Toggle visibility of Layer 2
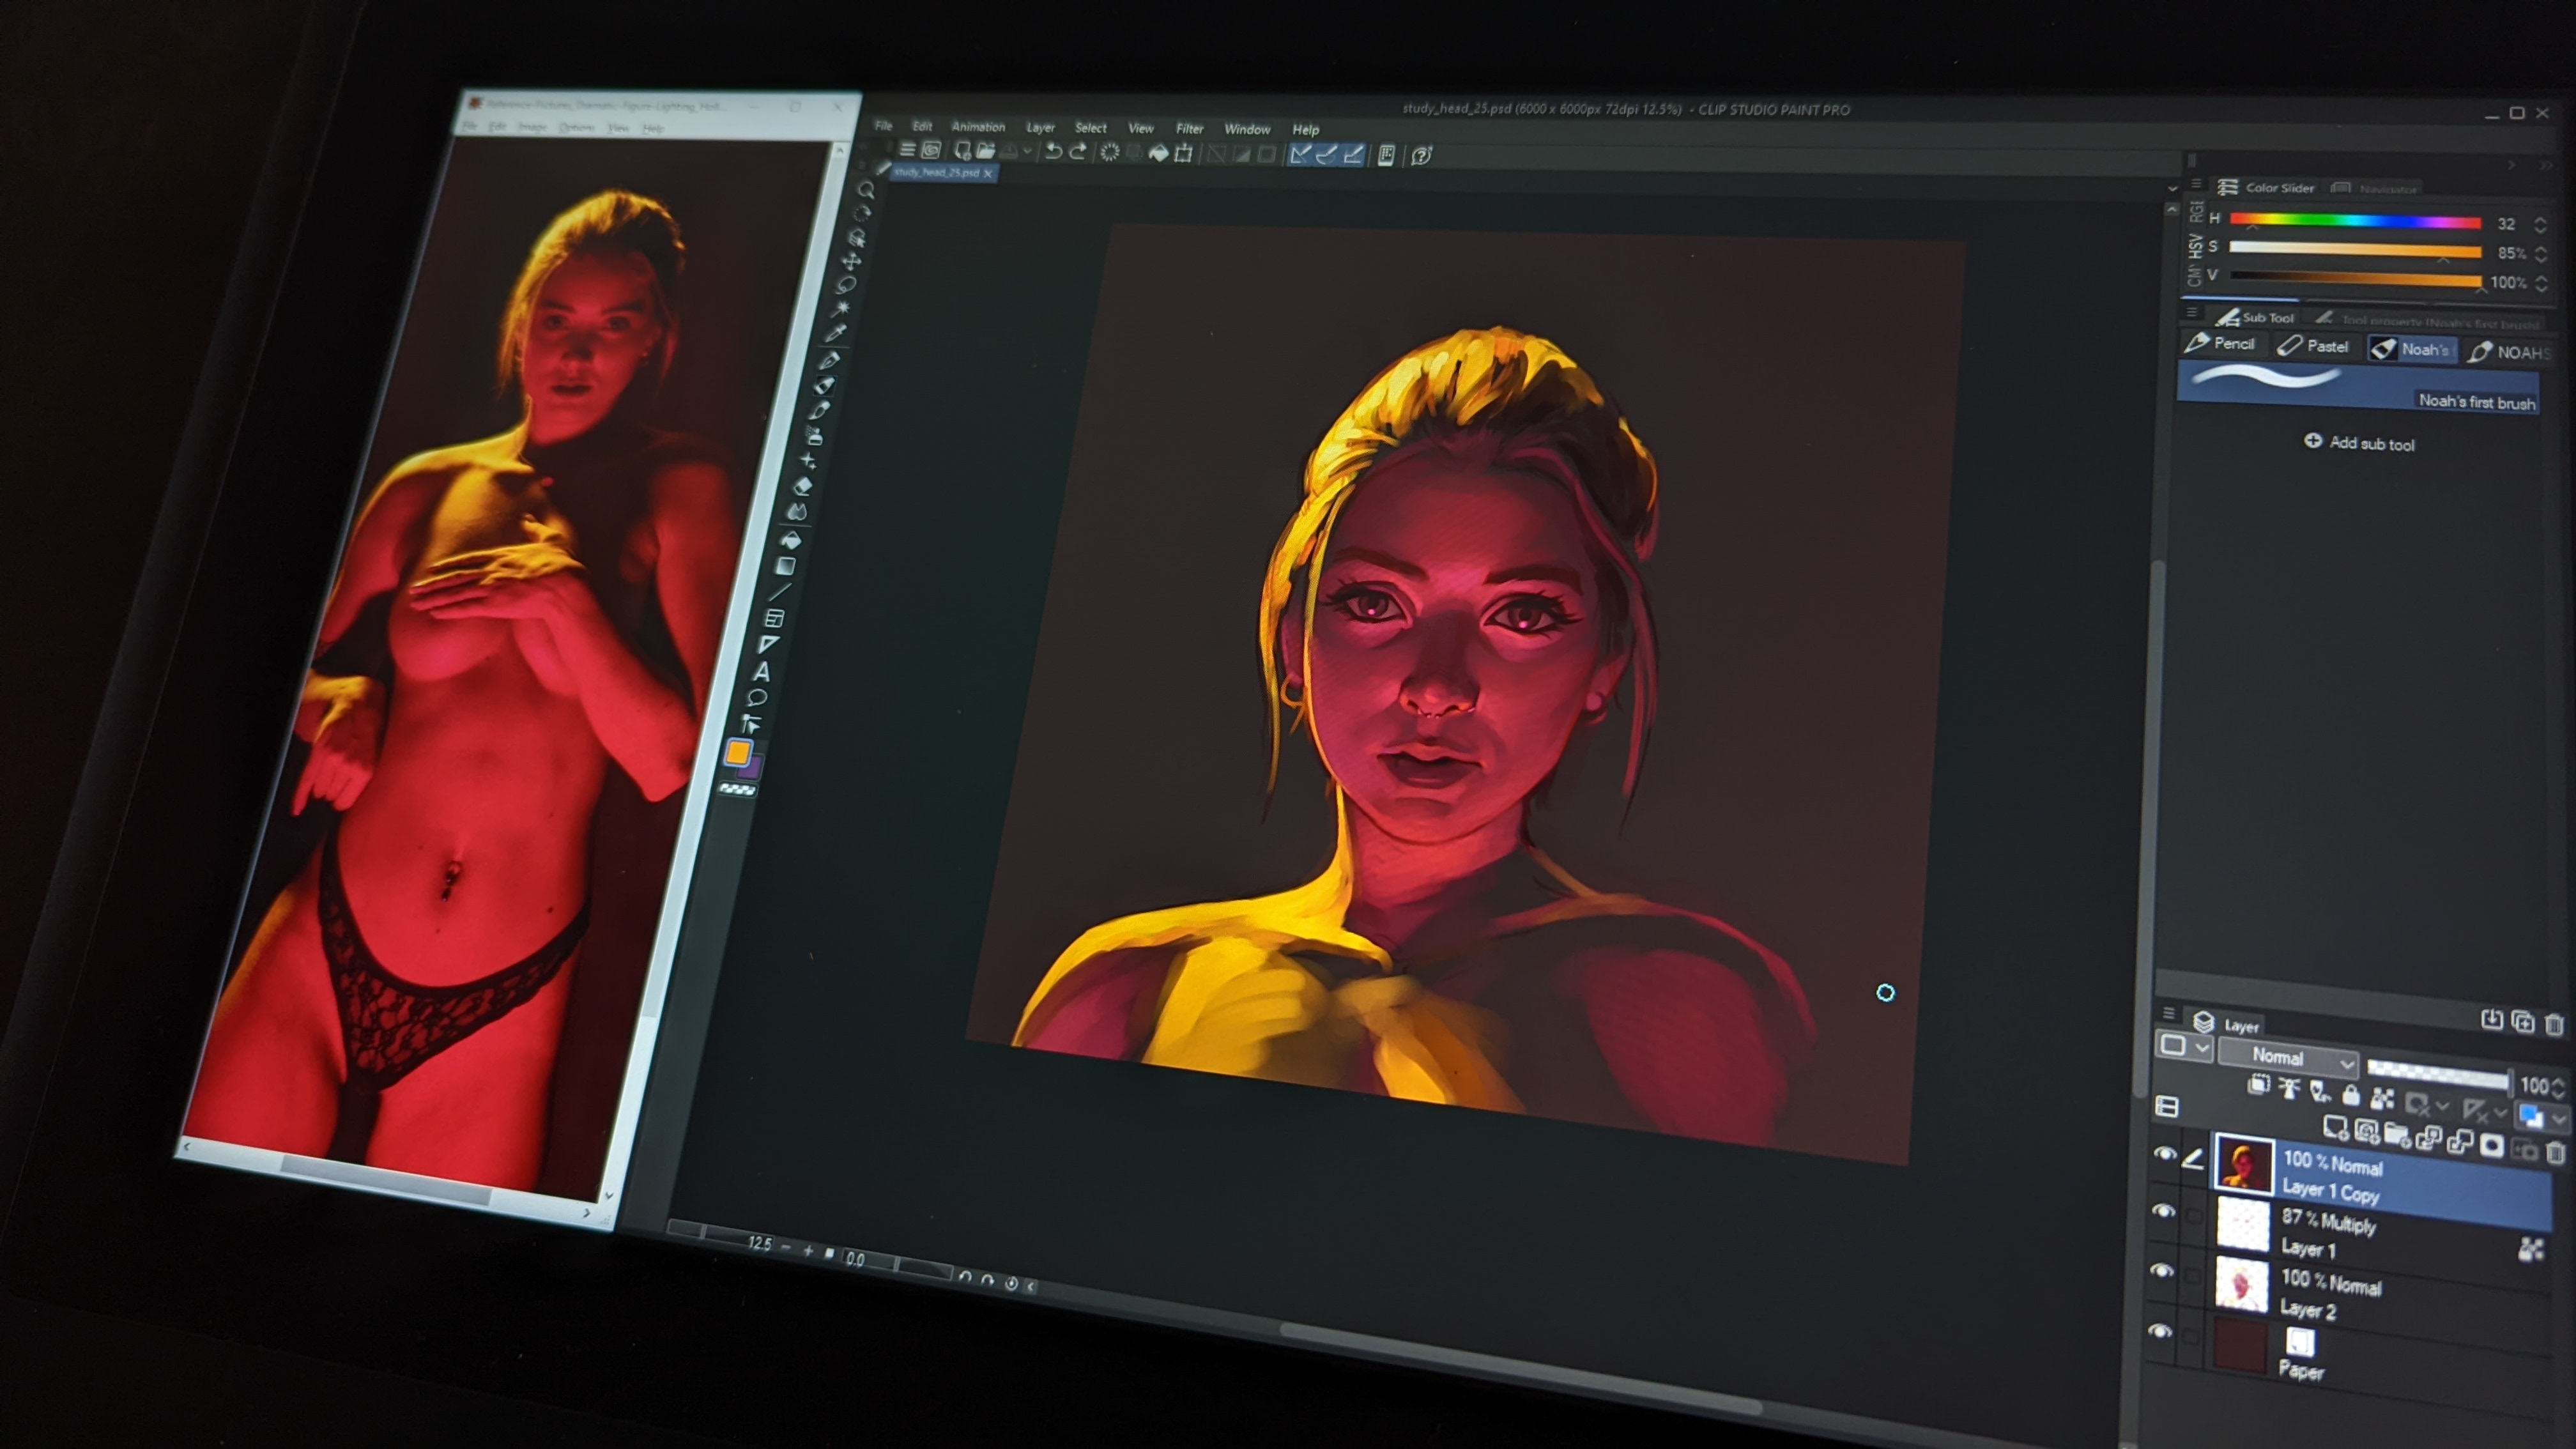 point(2162,1271)
